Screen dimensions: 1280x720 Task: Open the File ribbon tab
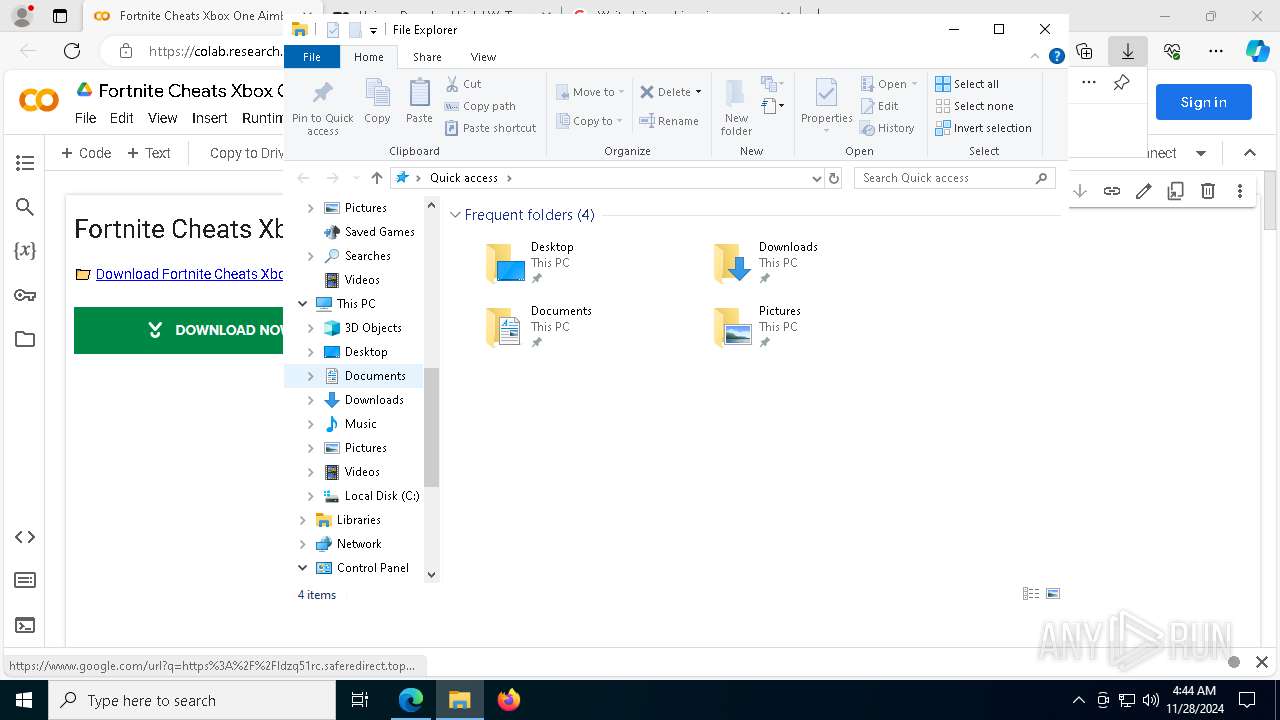click(x=312, y=57)
